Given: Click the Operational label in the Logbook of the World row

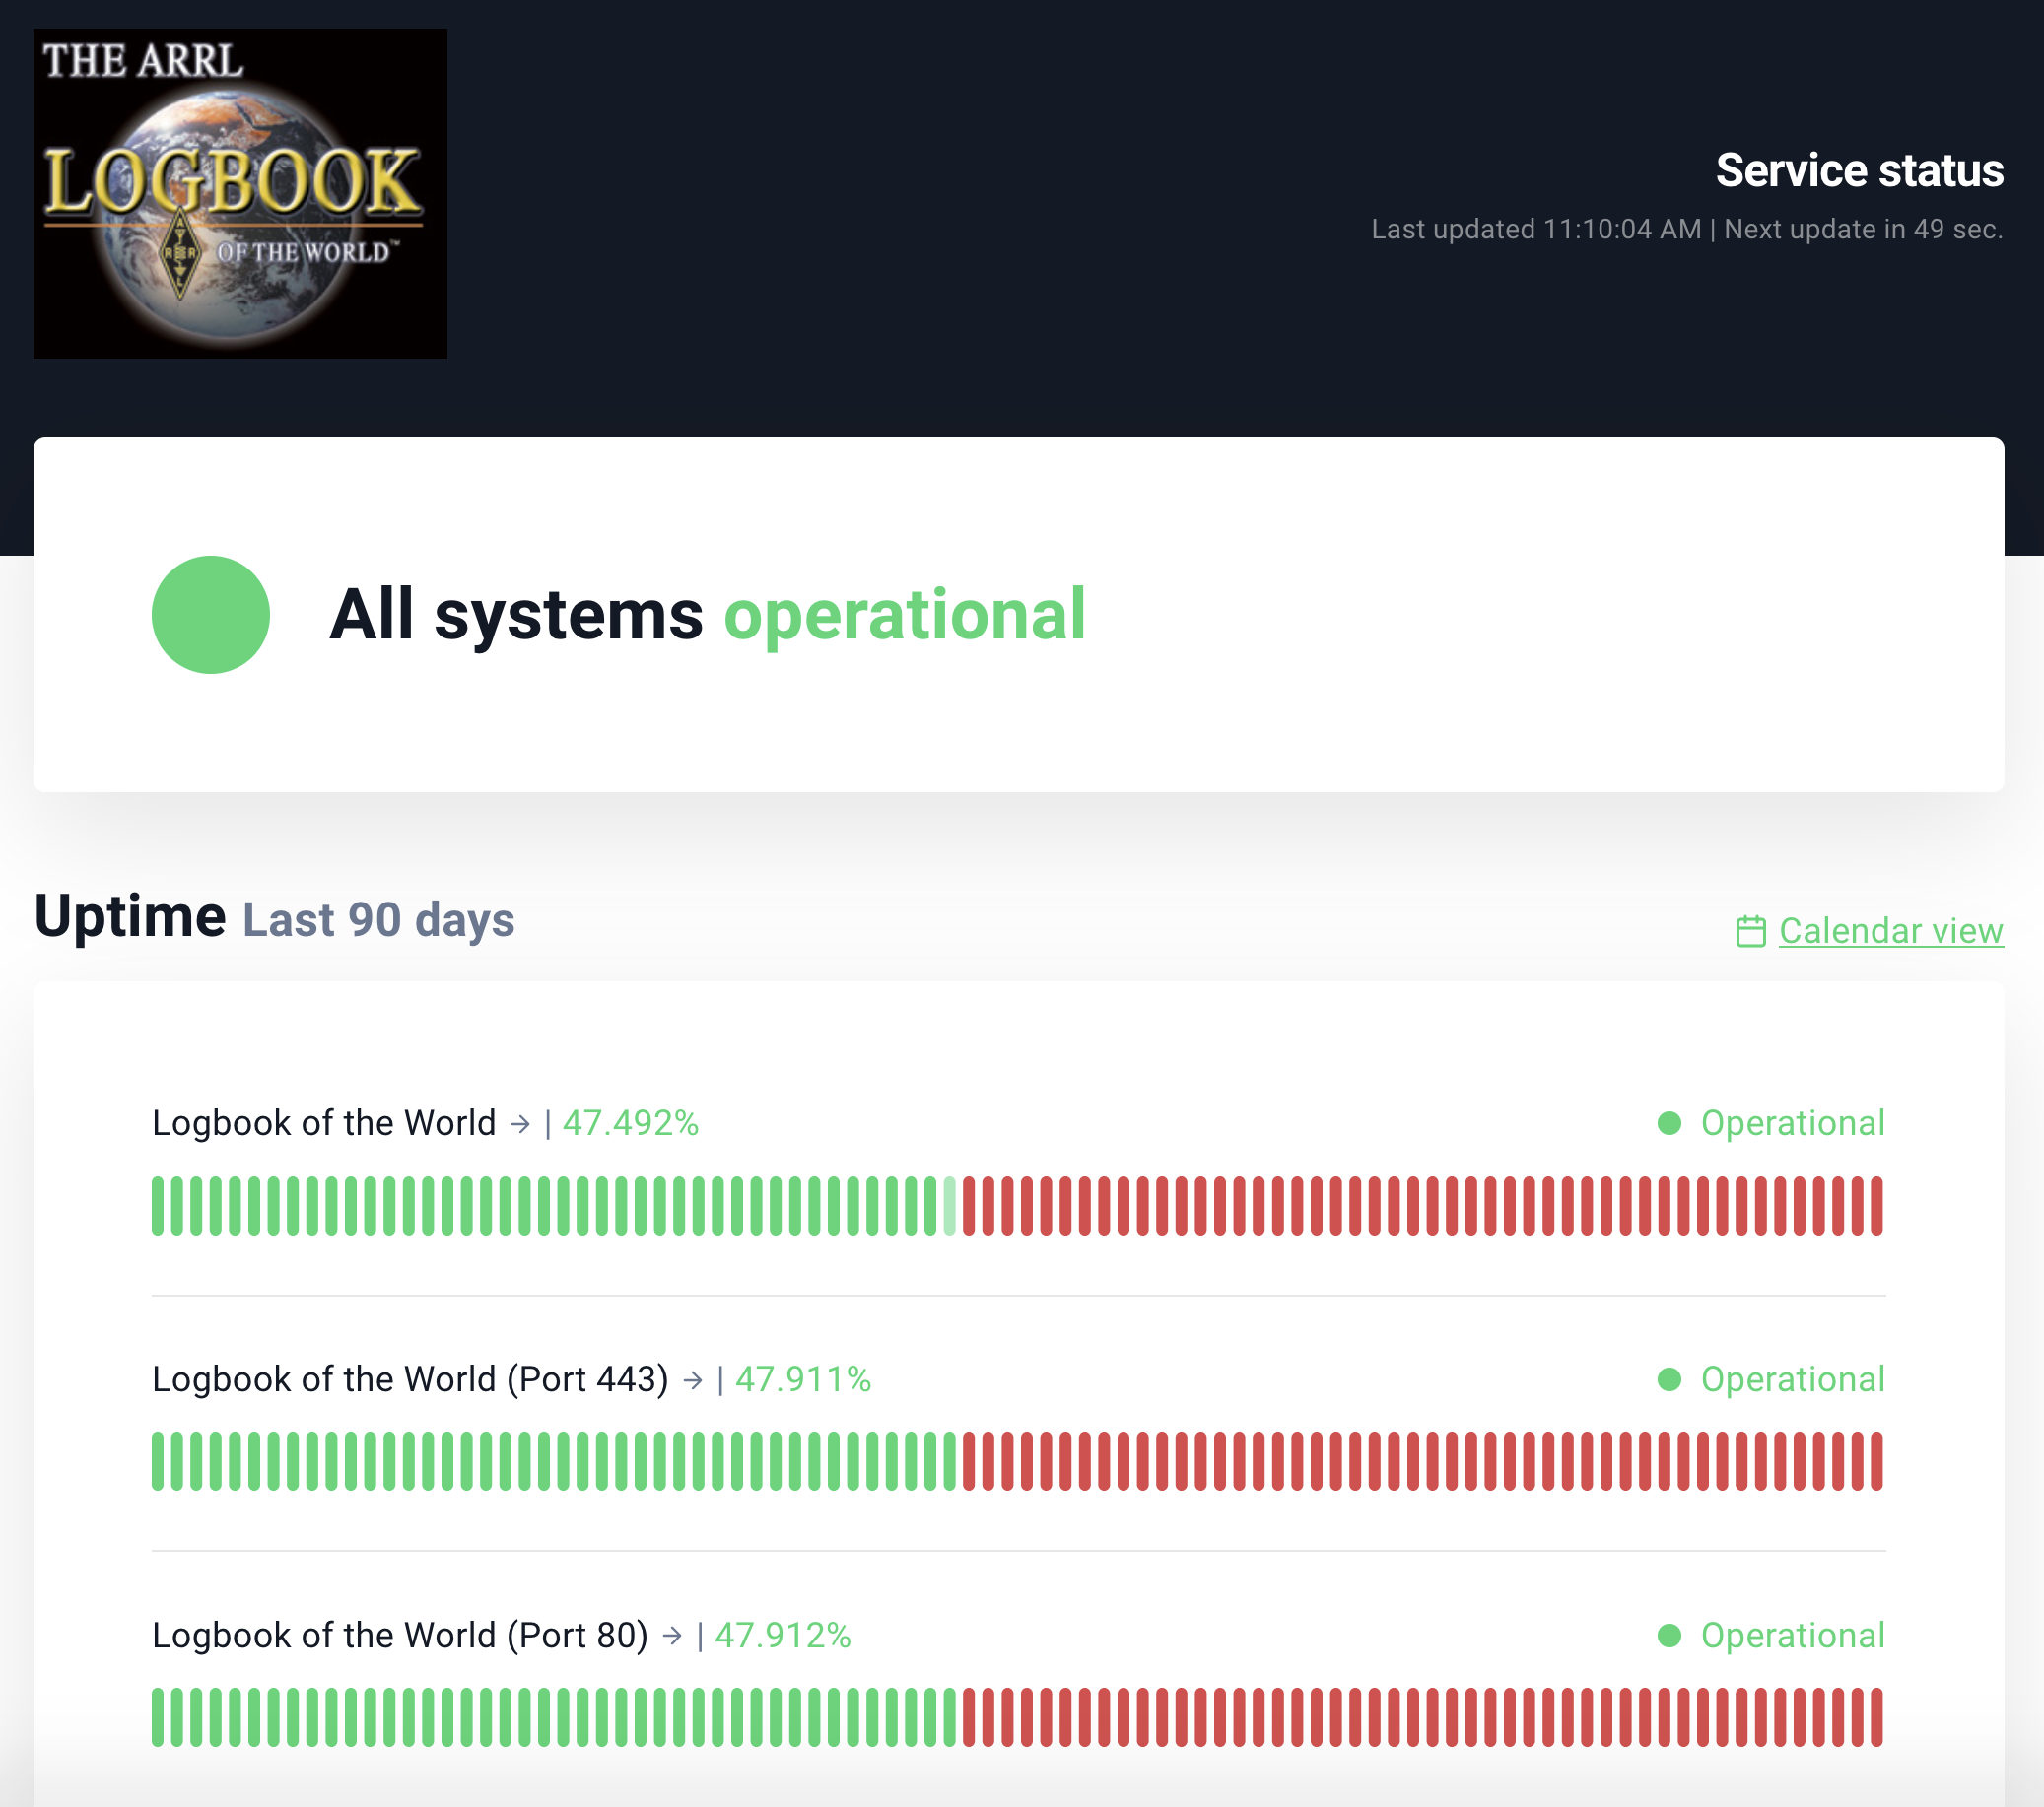Looking at the screenshot, I should coord(1793,1123).
